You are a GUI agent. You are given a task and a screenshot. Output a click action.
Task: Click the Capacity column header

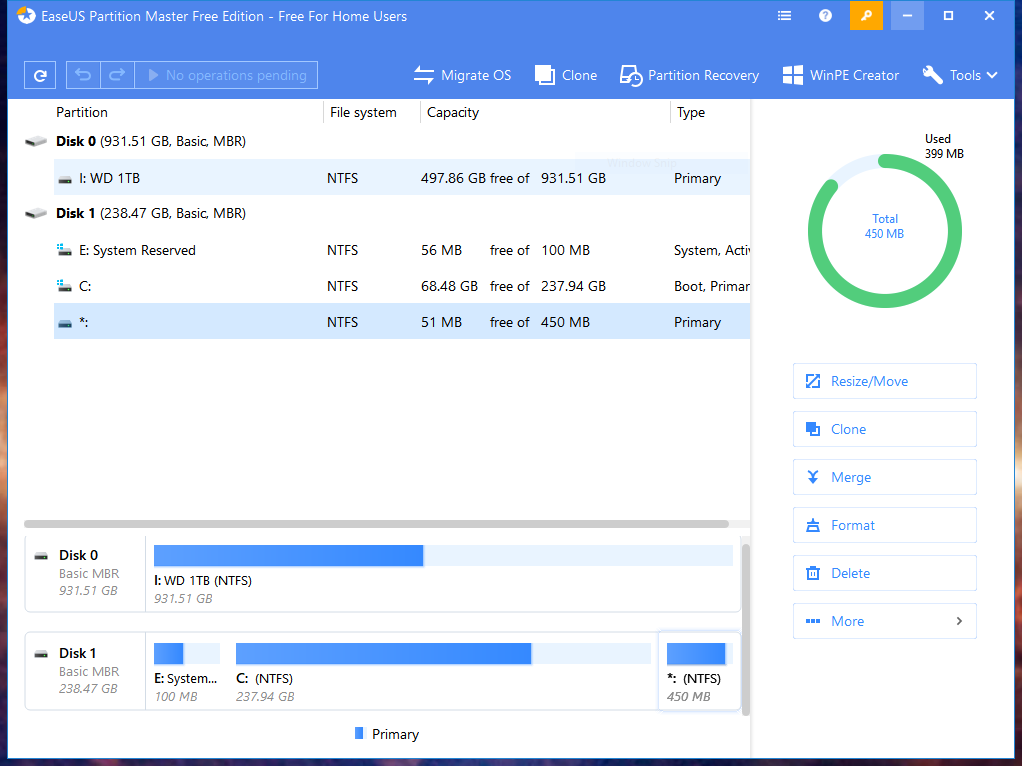453,112
